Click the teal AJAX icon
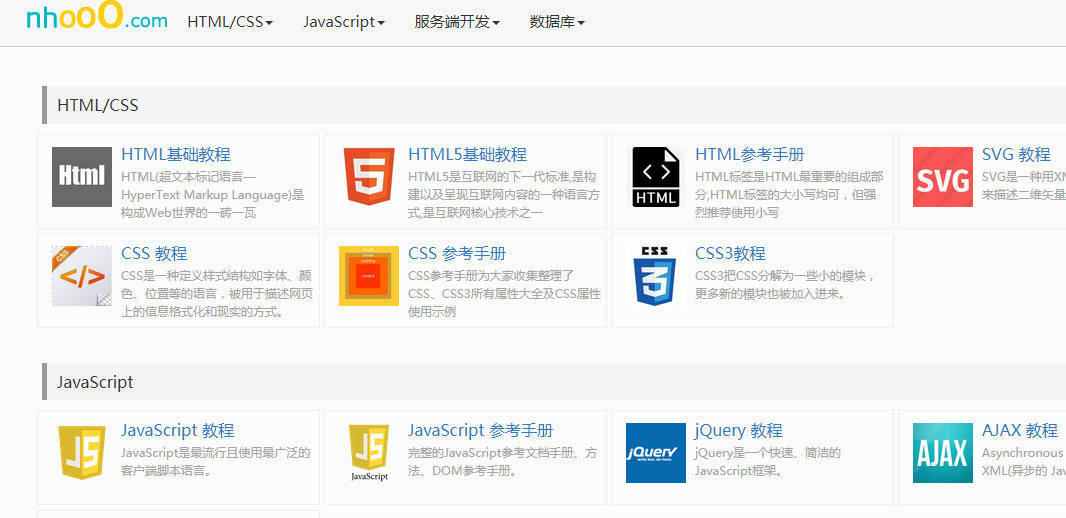 (942, 453)
